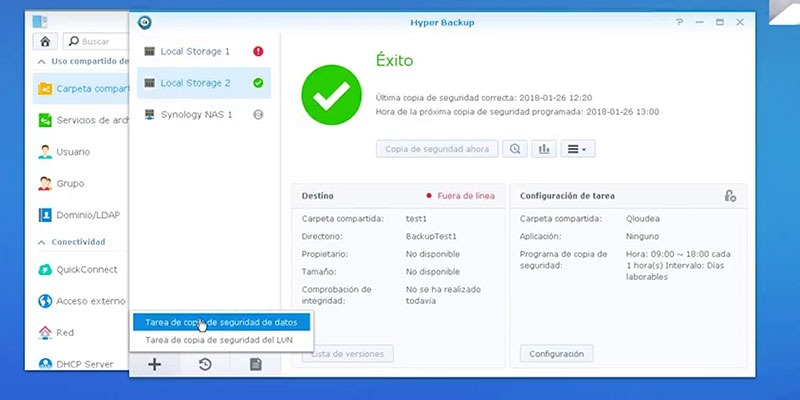Open Acceso externo in Control Panel
Image resolution: width=800 pixels, height=400 pixels.
(x=81, y=301)
